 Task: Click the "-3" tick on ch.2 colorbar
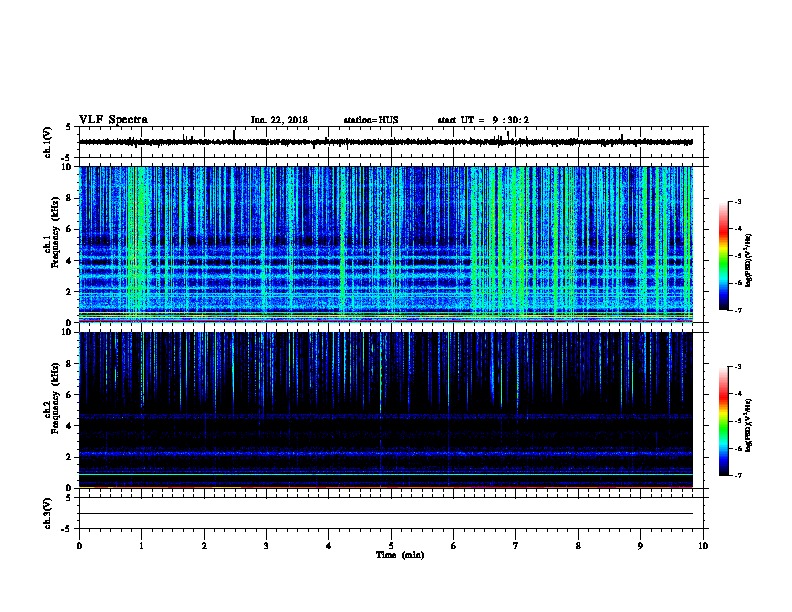(x=737, y=367)
